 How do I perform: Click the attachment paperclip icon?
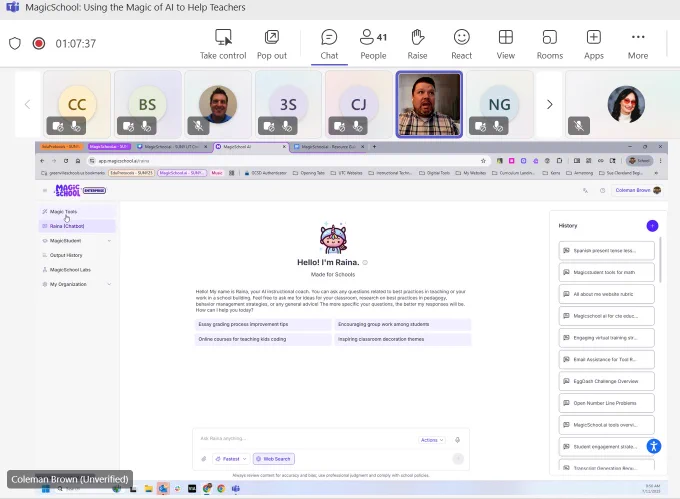point(203,459)
